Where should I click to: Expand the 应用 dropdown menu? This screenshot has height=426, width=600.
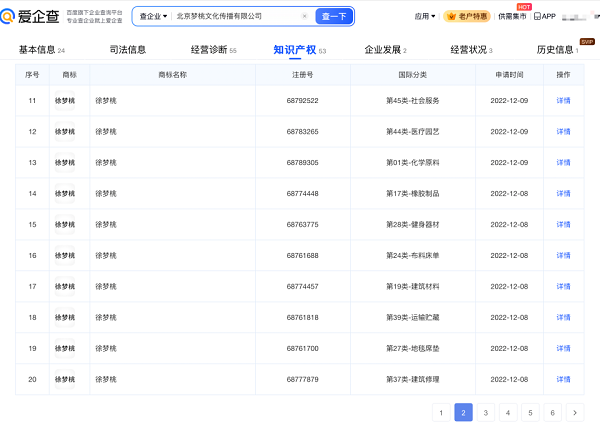coord(424,16)
